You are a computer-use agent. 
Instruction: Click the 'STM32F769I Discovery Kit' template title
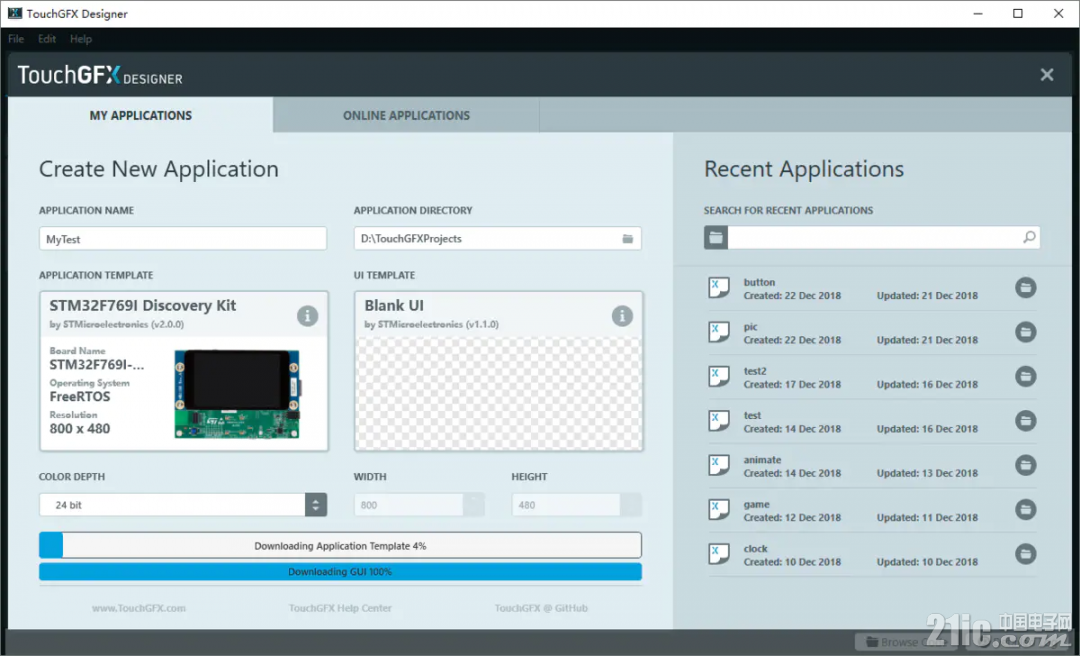click(143, 305)
